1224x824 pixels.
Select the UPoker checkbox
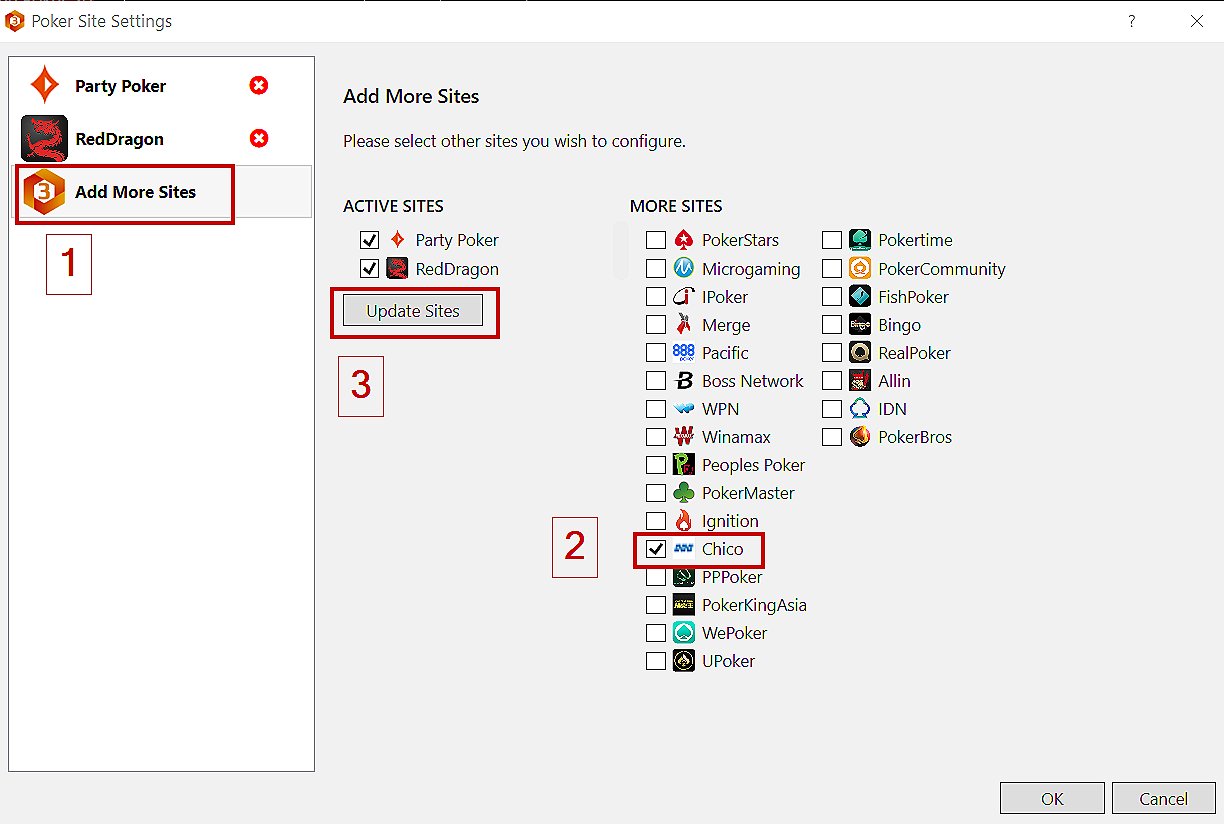(x=656, y=660)
